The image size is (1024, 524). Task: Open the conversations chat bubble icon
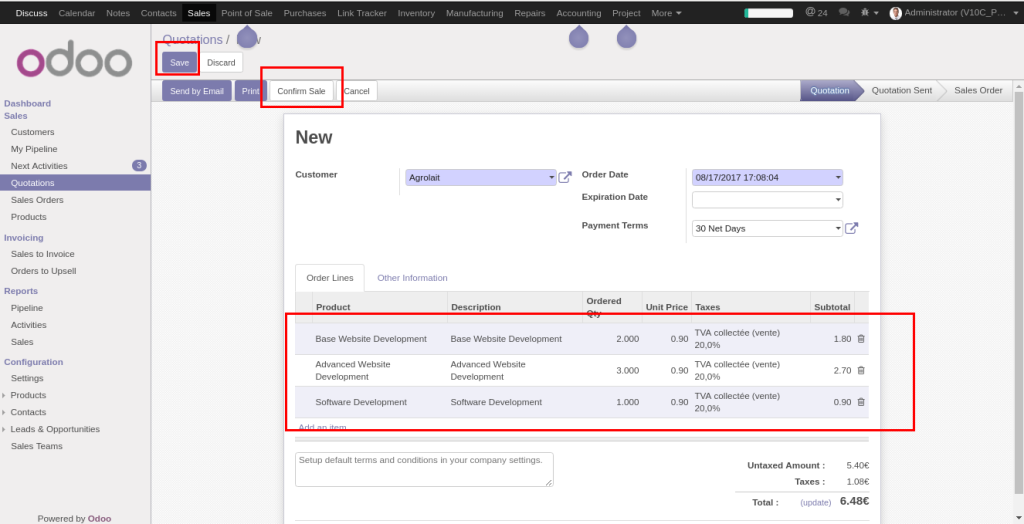point(844,13)
